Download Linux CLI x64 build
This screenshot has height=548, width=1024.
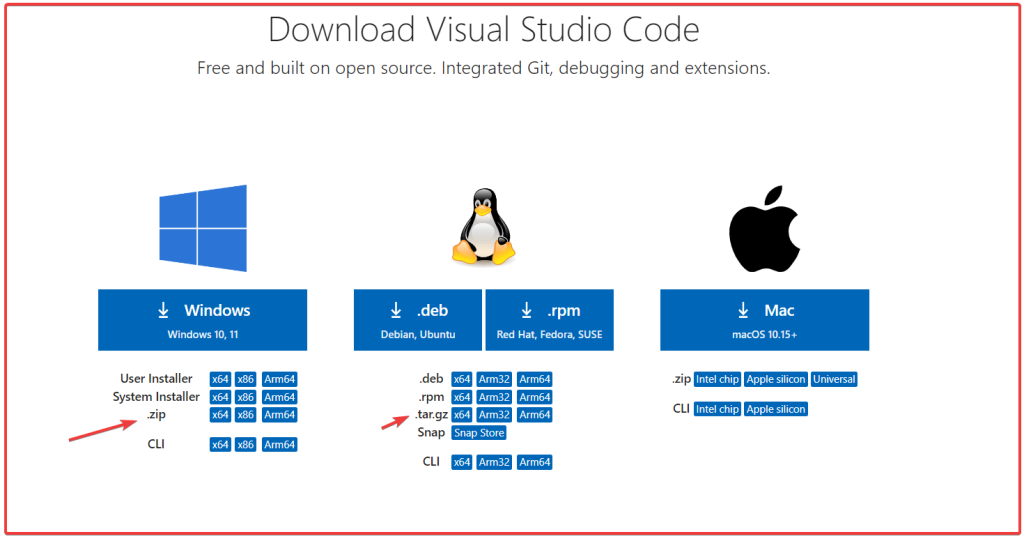pos(462,462)
